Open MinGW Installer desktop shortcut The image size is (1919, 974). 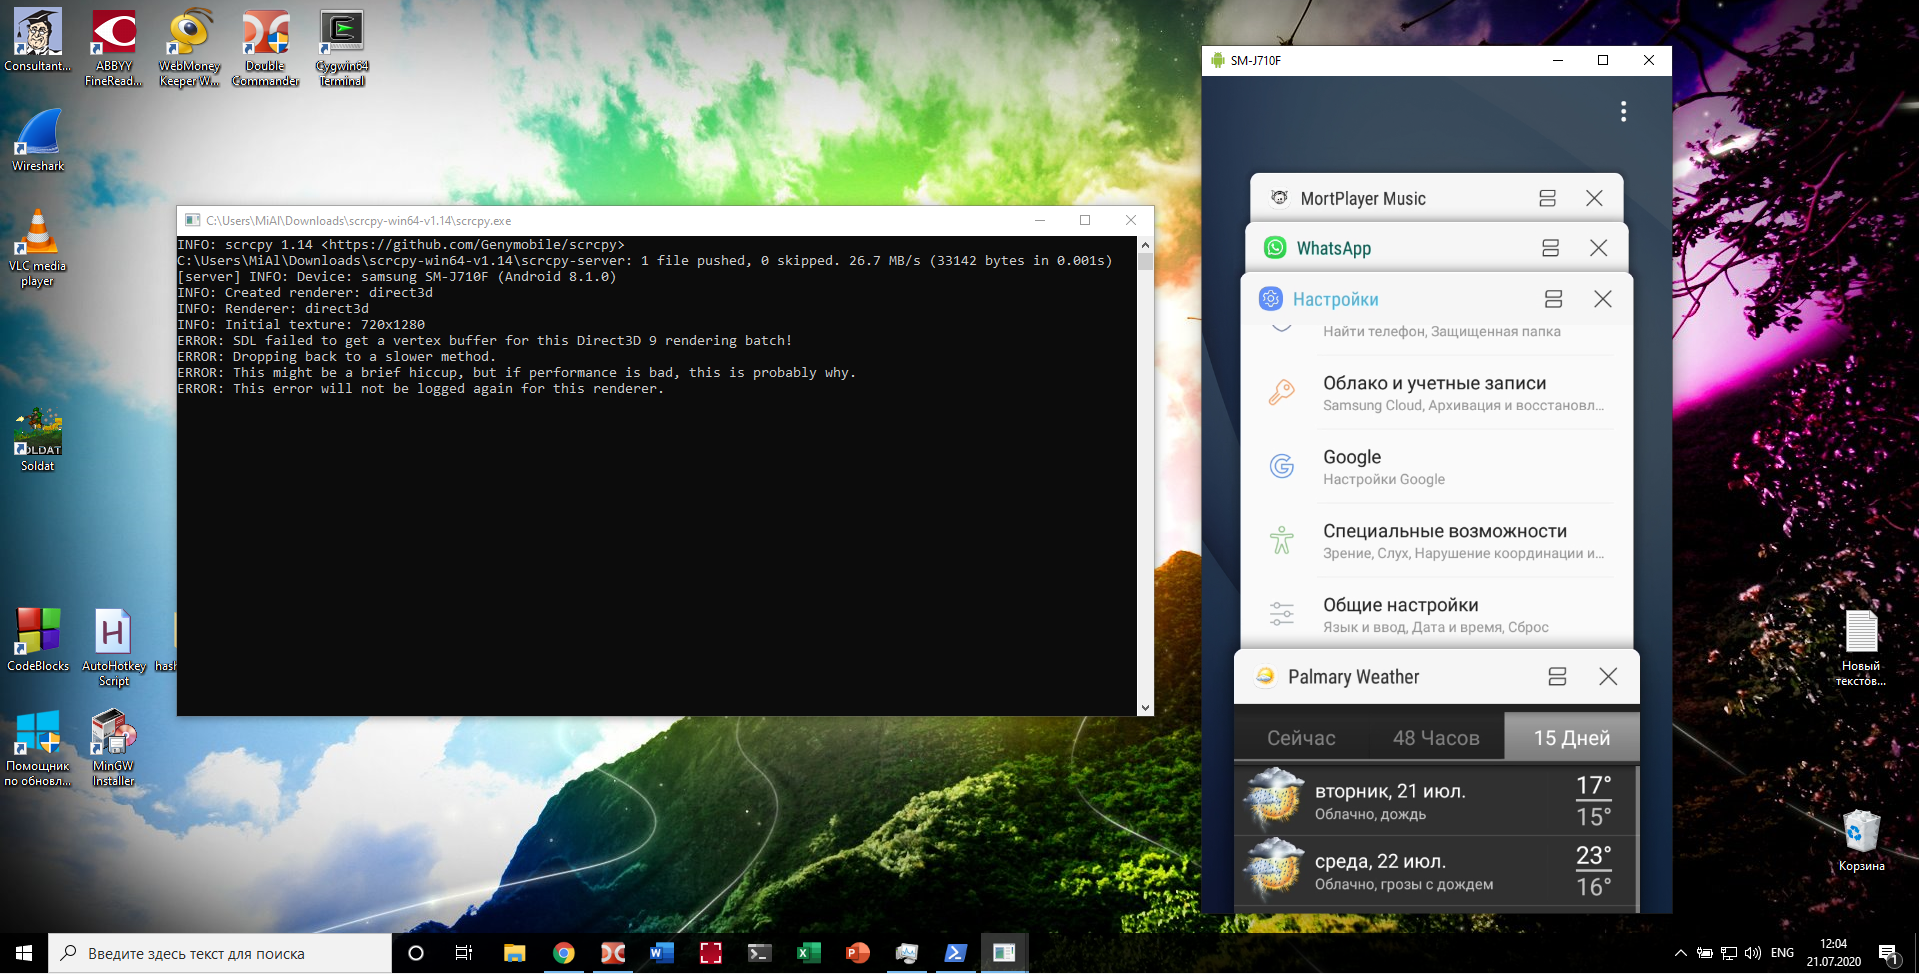tap(113, 747)
